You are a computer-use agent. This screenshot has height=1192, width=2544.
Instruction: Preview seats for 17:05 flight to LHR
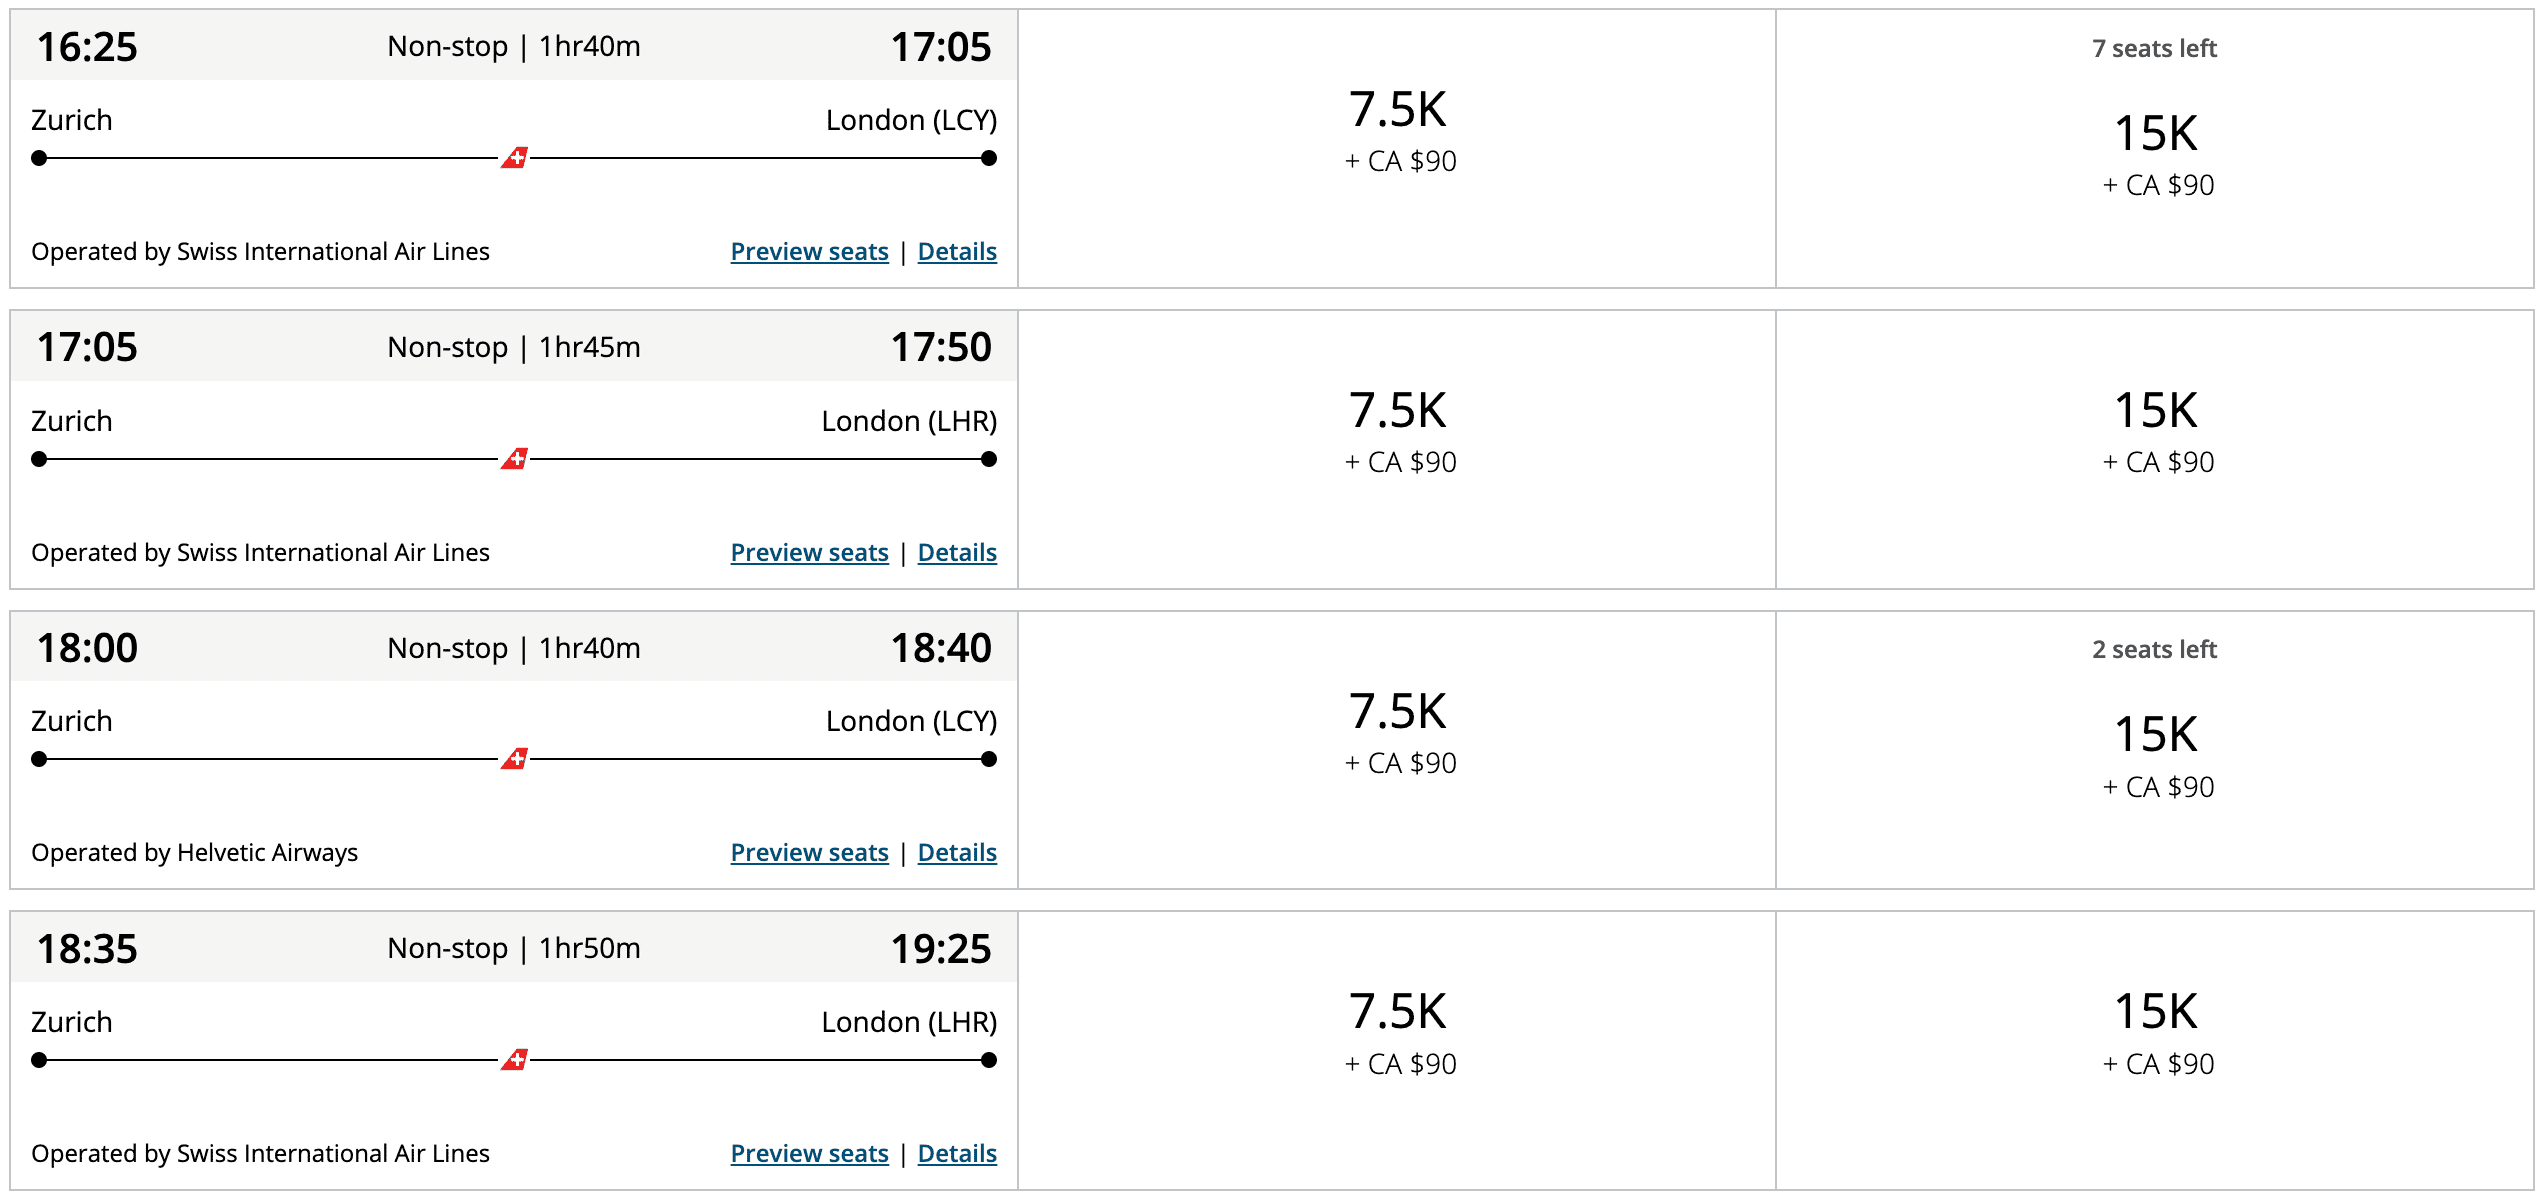pyautogui.click(x=809, y=553)
